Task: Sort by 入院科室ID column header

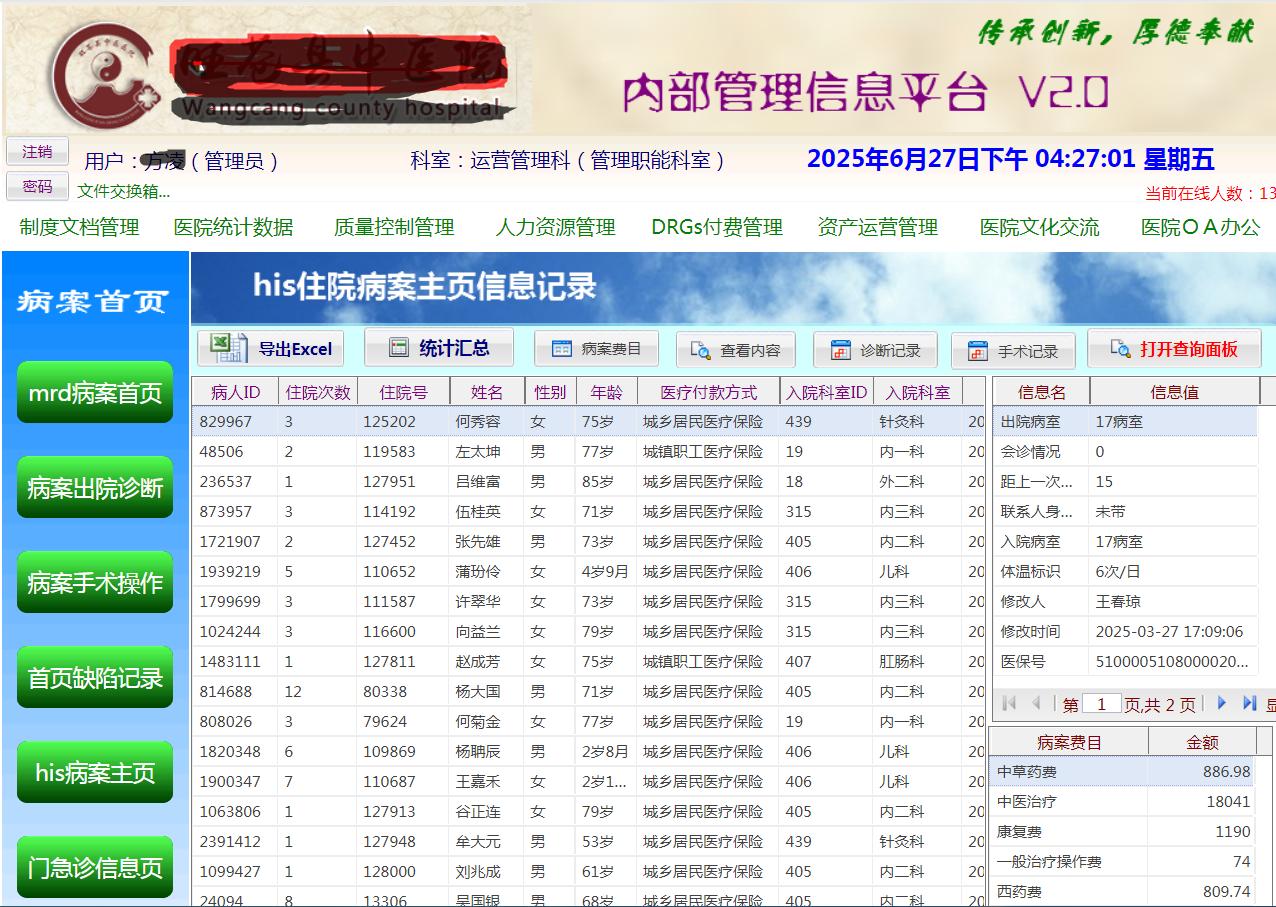Action: point(826,392)
